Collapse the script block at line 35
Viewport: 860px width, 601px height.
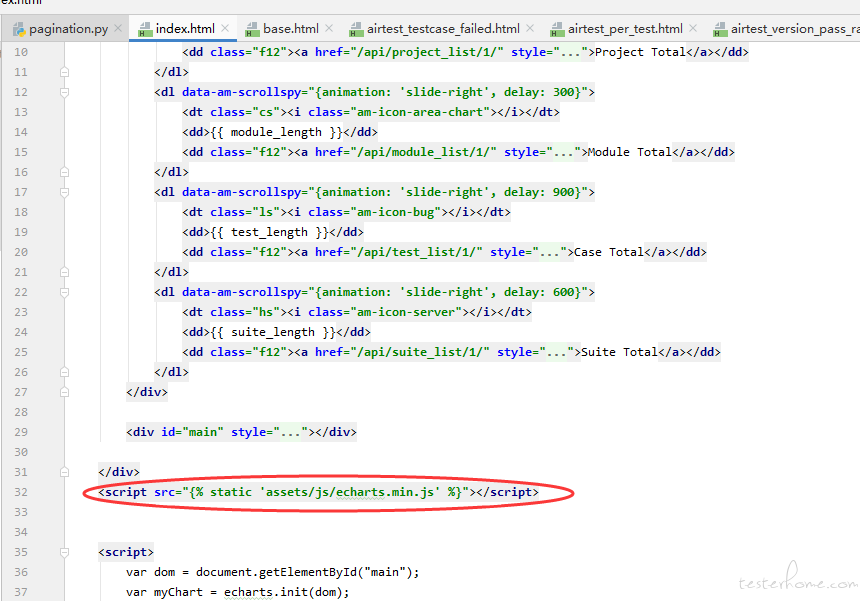pos(64,552)
